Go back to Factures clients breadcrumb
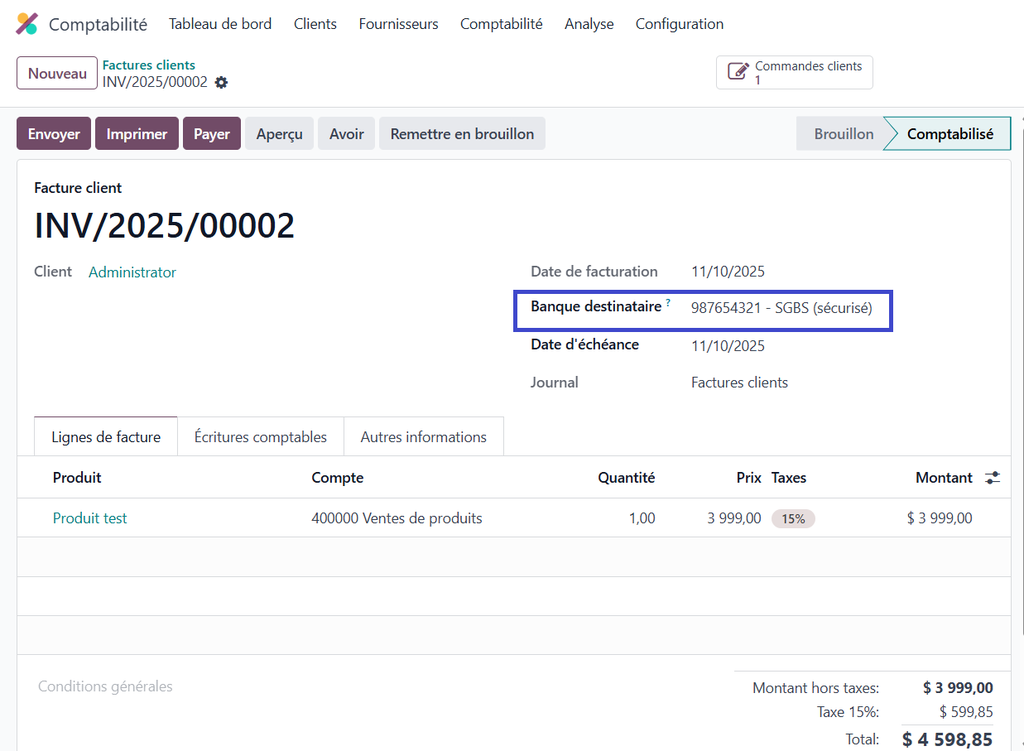Image resolution: width=1024 pixels, height=751 pixels. click(148, 65)
